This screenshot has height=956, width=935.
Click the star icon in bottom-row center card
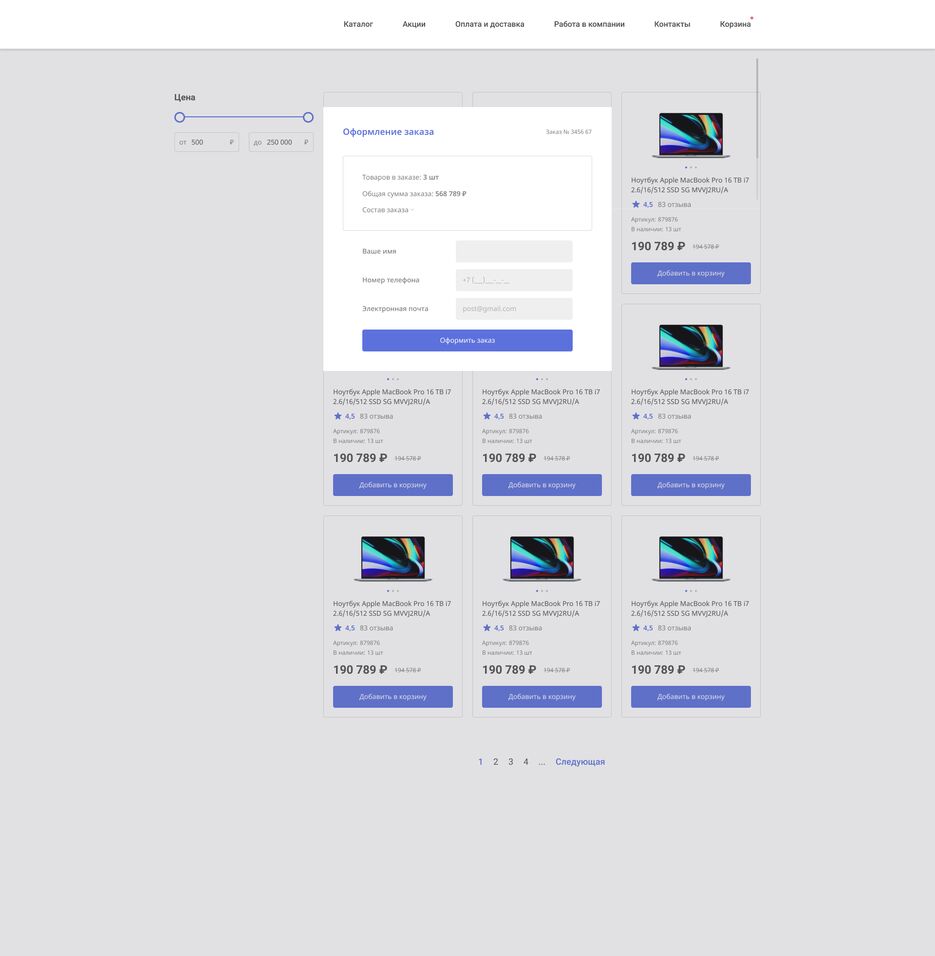[x=486, y=627]
